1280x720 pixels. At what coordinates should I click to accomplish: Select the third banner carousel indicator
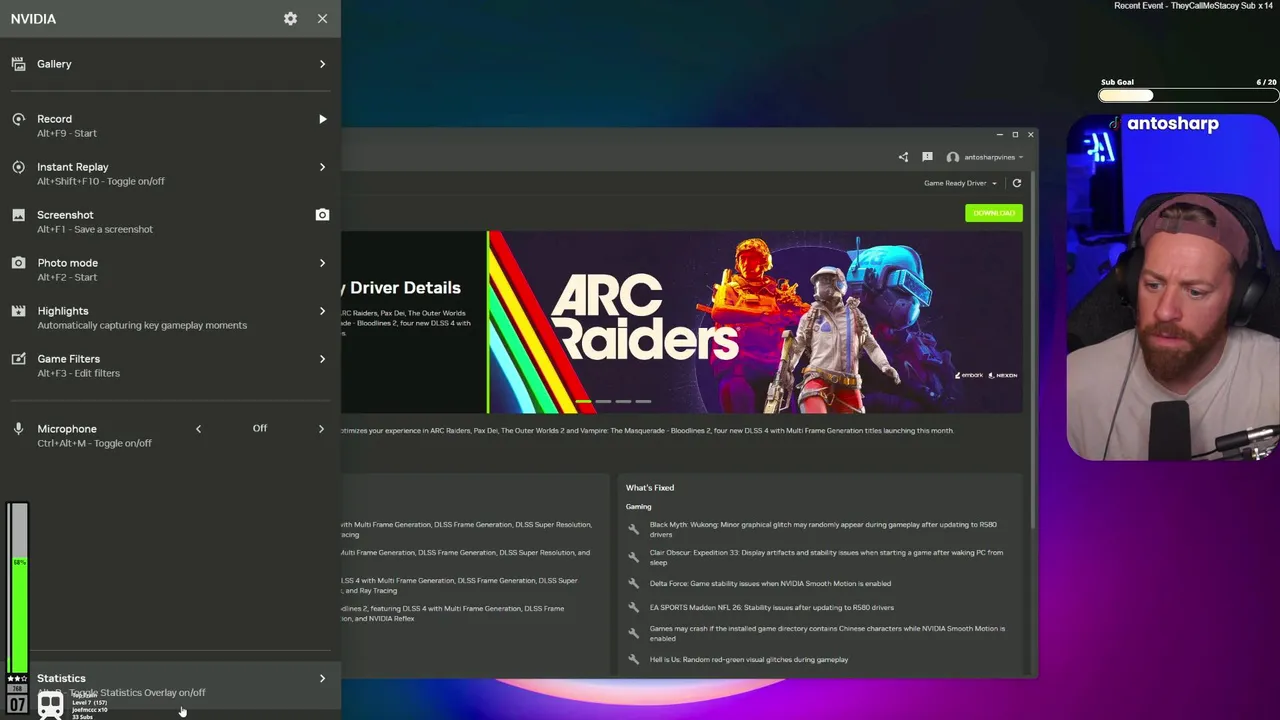623,401
